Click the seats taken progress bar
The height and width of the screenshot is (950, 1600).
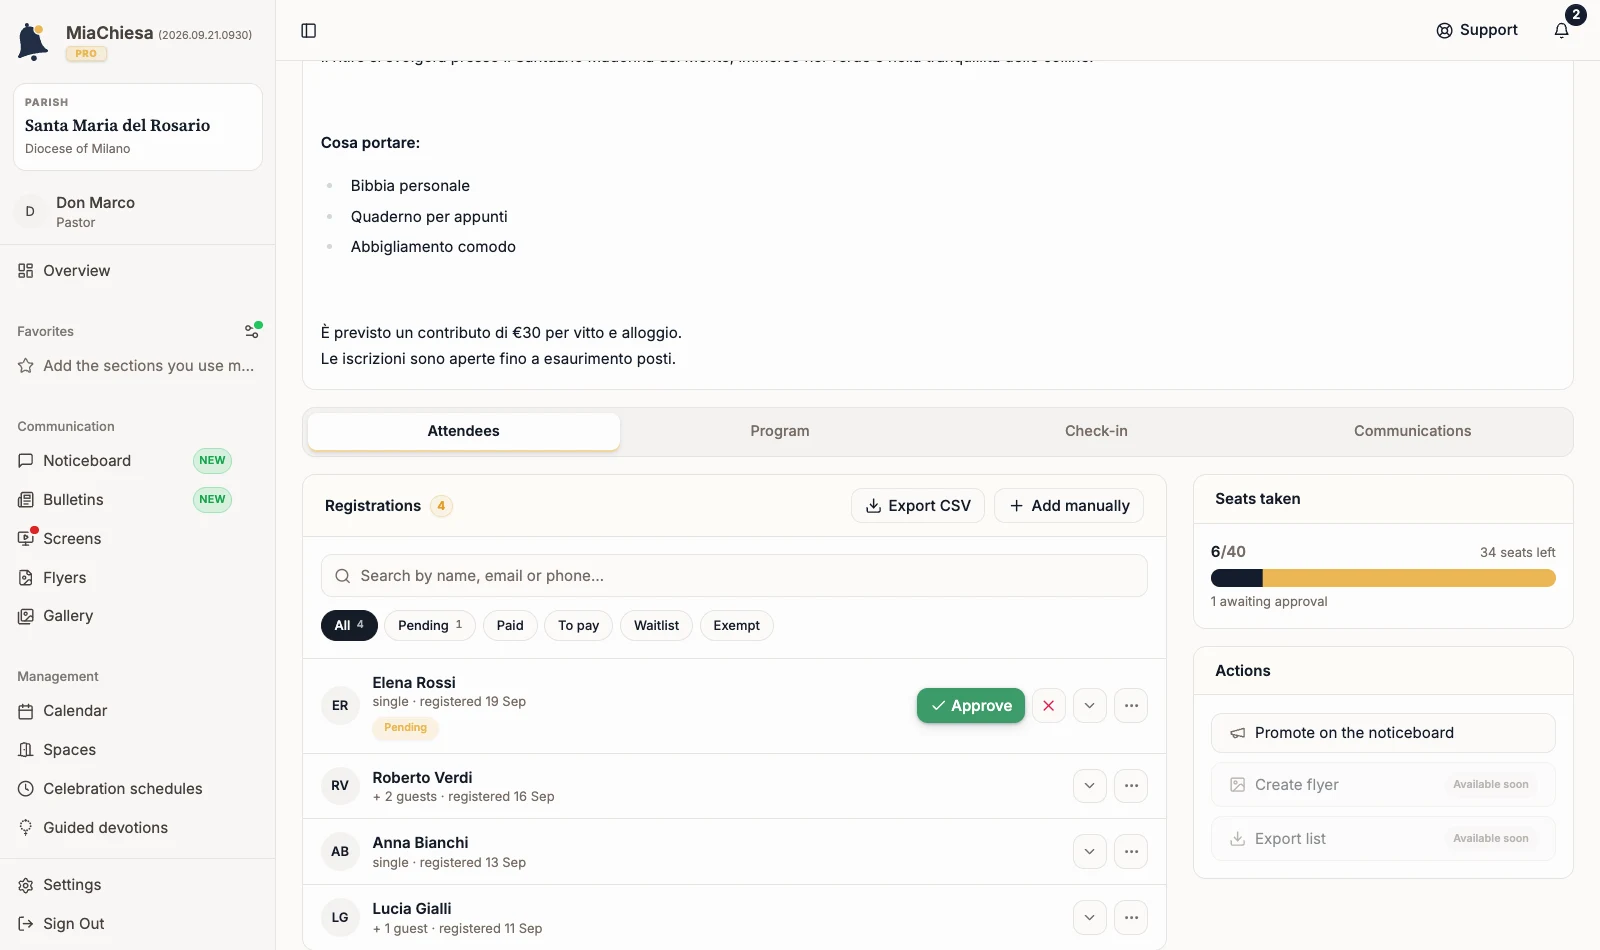(1383, 578)
